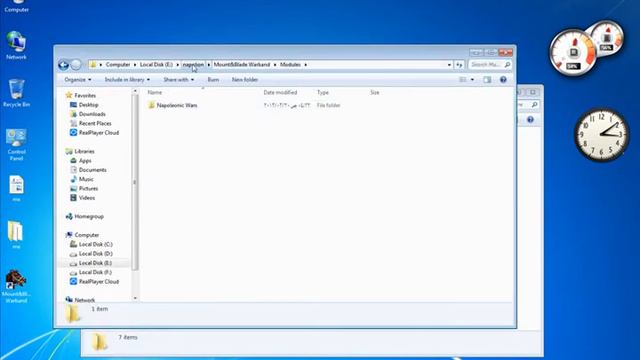
Task: Click Local Disk (E:) in the address breadcrumb
Action: tap(156, 64)
